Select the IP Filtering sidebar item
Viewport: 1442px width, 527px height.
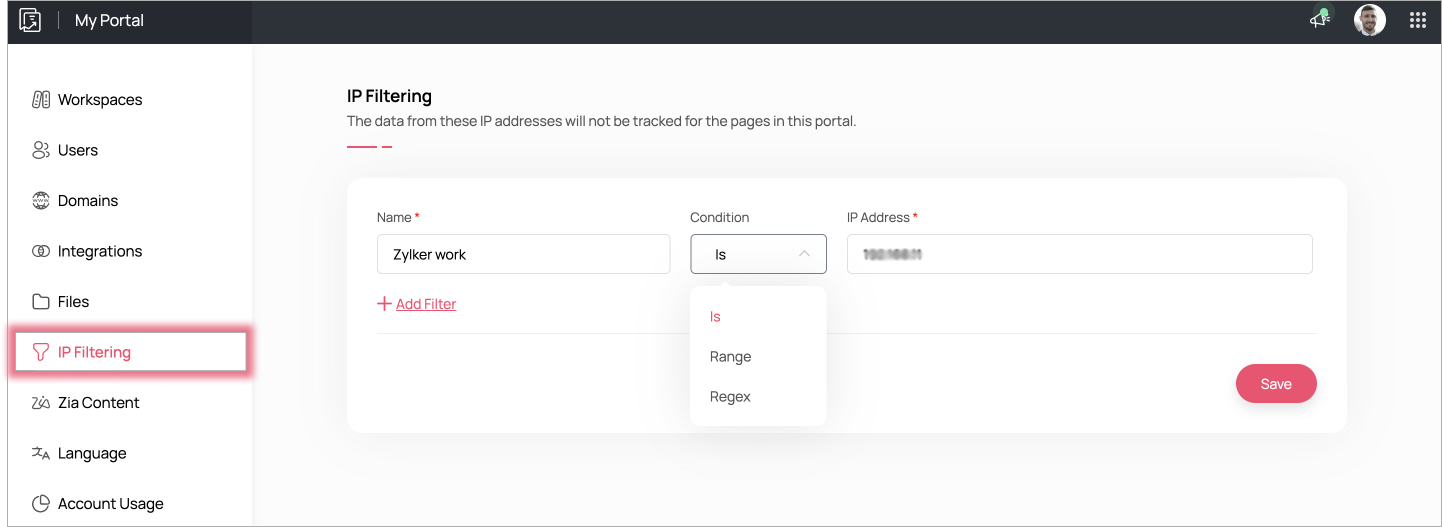(x=94, y=352)
